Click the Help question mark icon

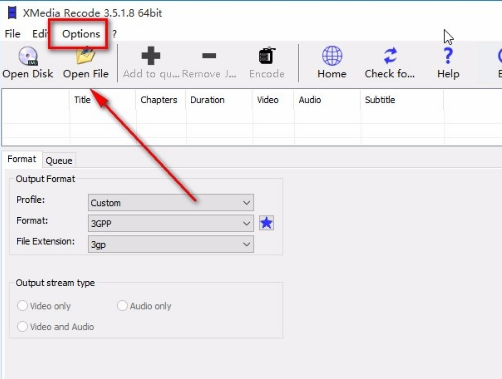coord(448,56)
